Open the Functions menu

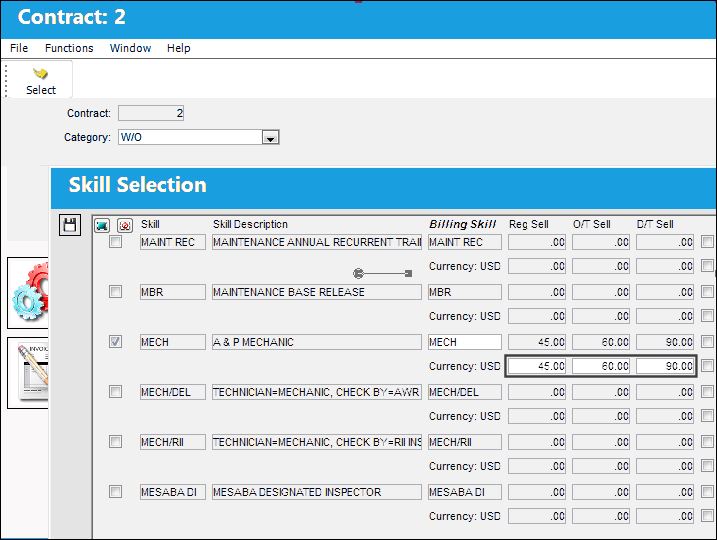click(x=69, y=48)
